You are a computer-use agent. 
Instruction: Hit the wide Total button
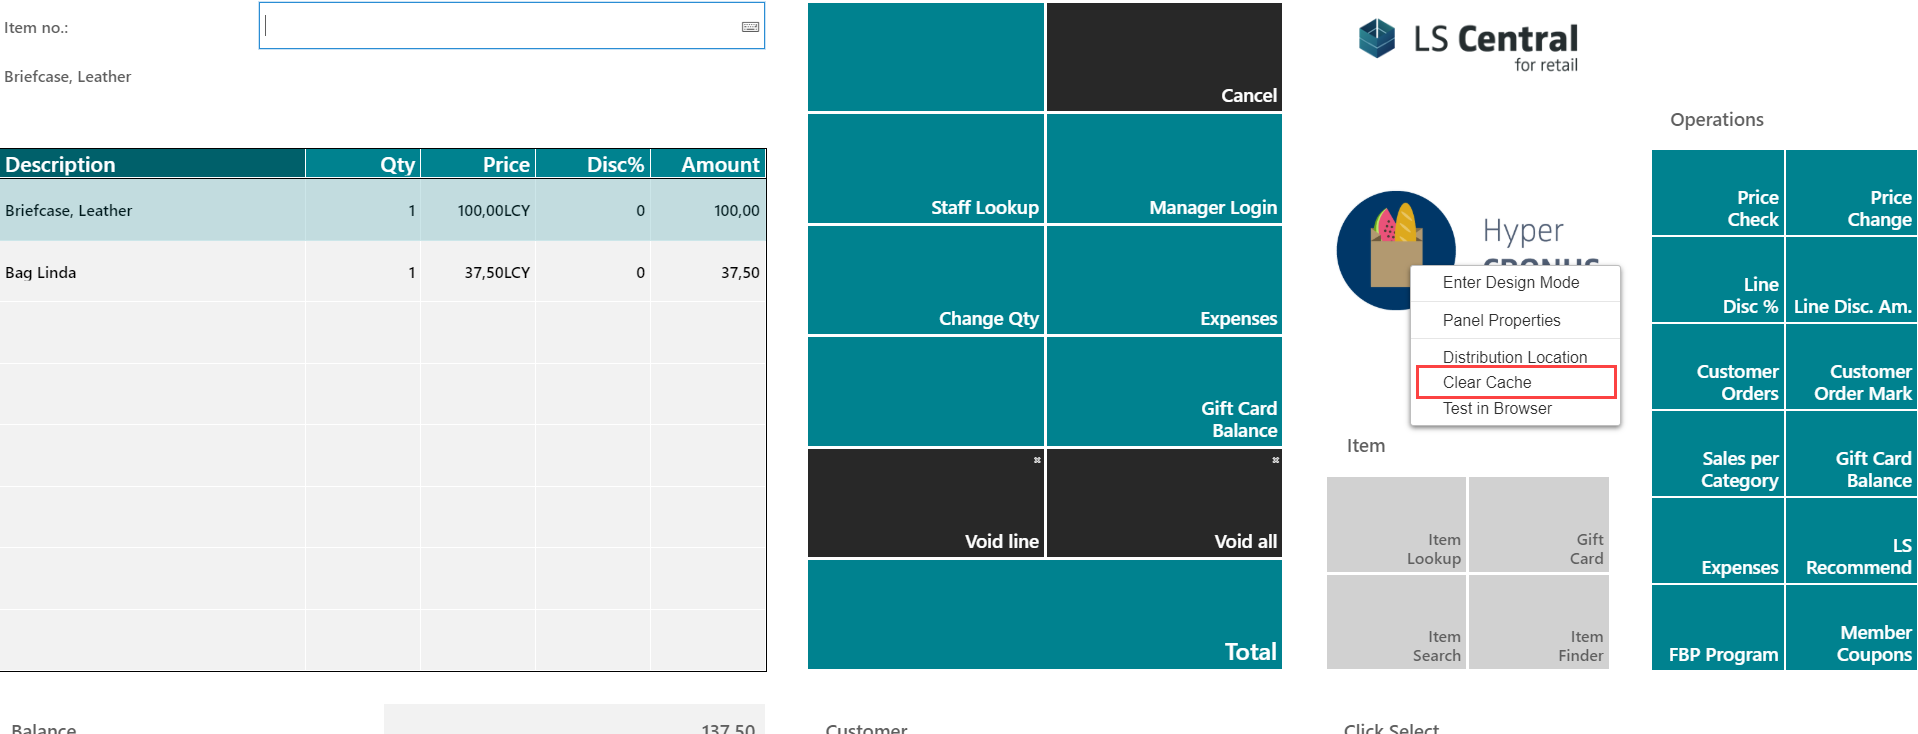1045,614
